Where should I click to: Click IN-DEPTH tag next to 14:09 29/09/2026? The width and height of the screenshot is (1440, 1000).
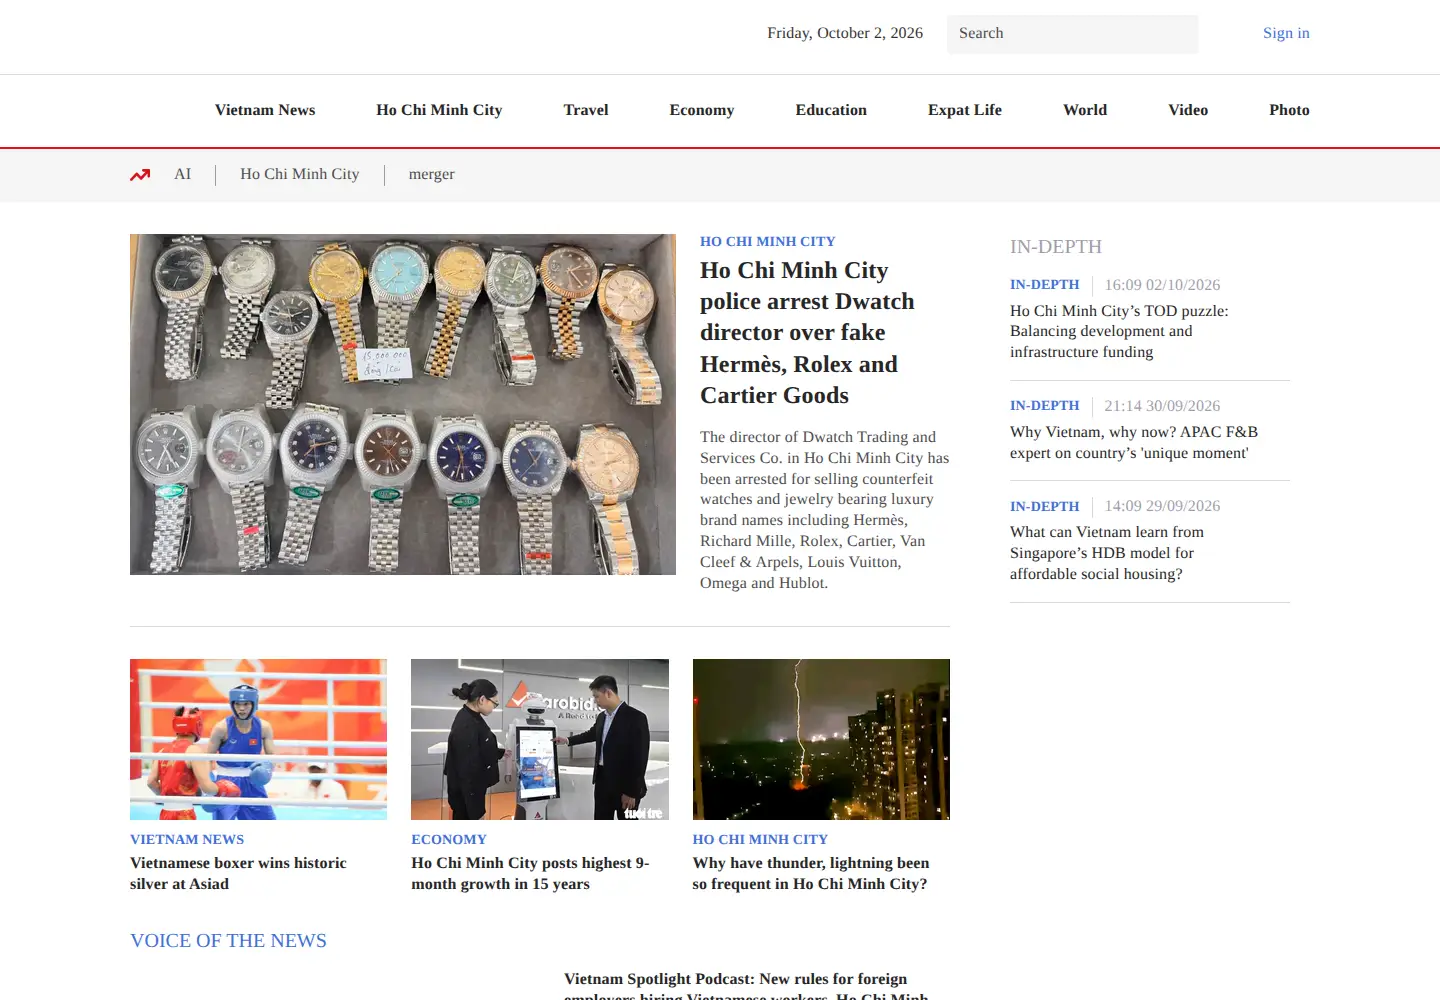[1045, 507]
